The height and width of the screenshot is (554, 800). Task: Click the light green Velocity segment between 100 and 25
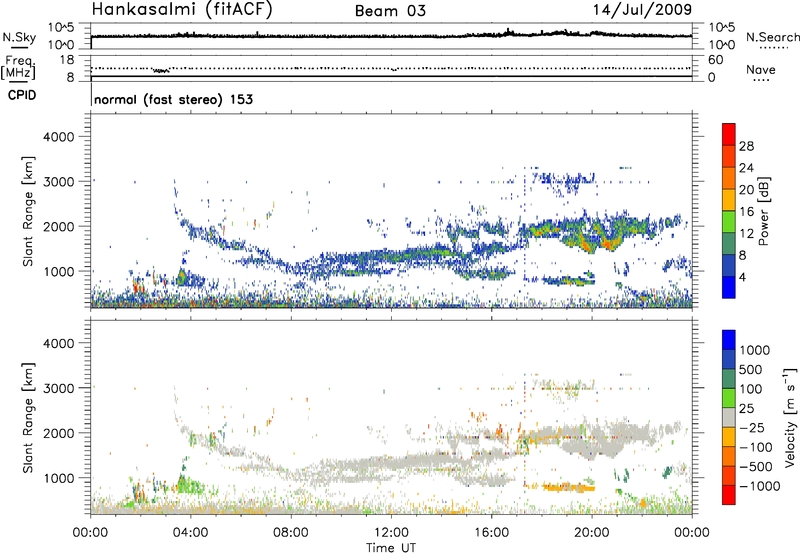[729, 398]
